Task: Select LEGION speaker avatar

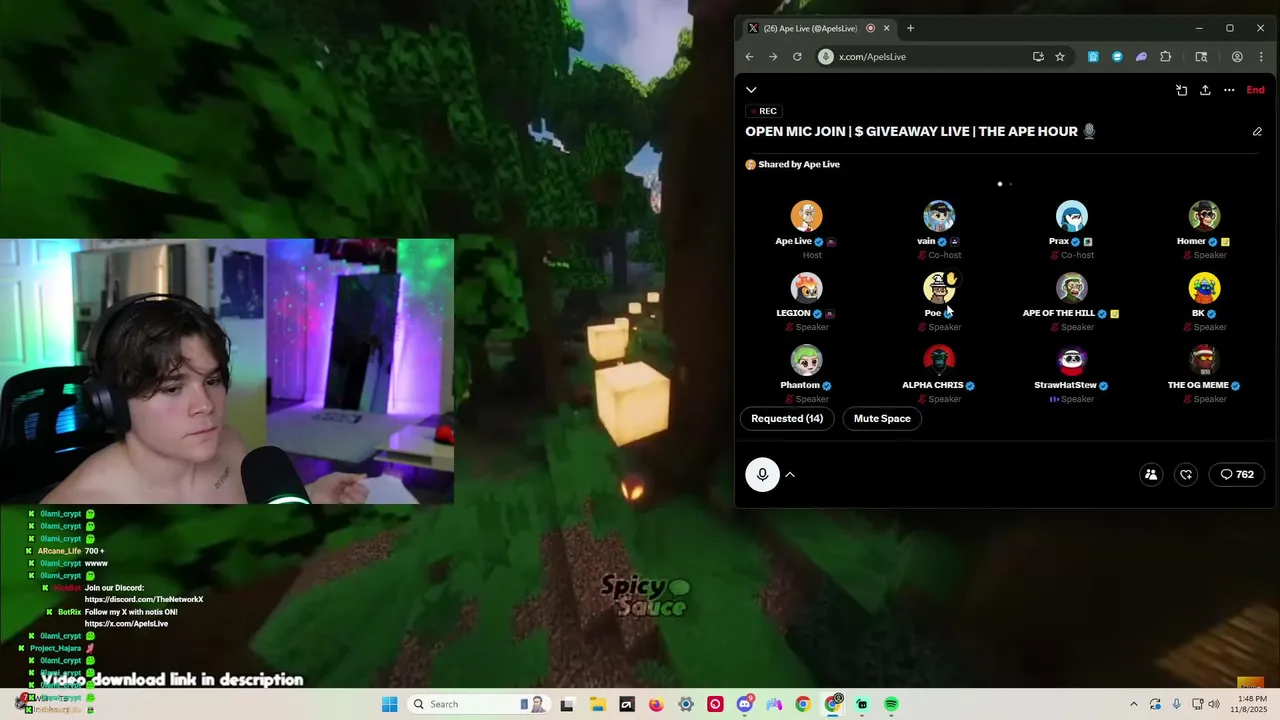Action: click(806, 288)
